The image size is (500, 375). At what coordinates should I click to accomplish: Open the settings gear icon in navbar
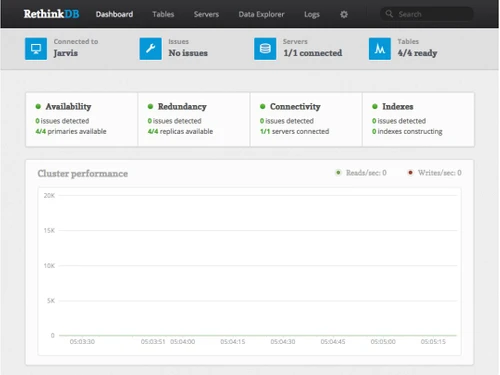(x=344, y=14)
